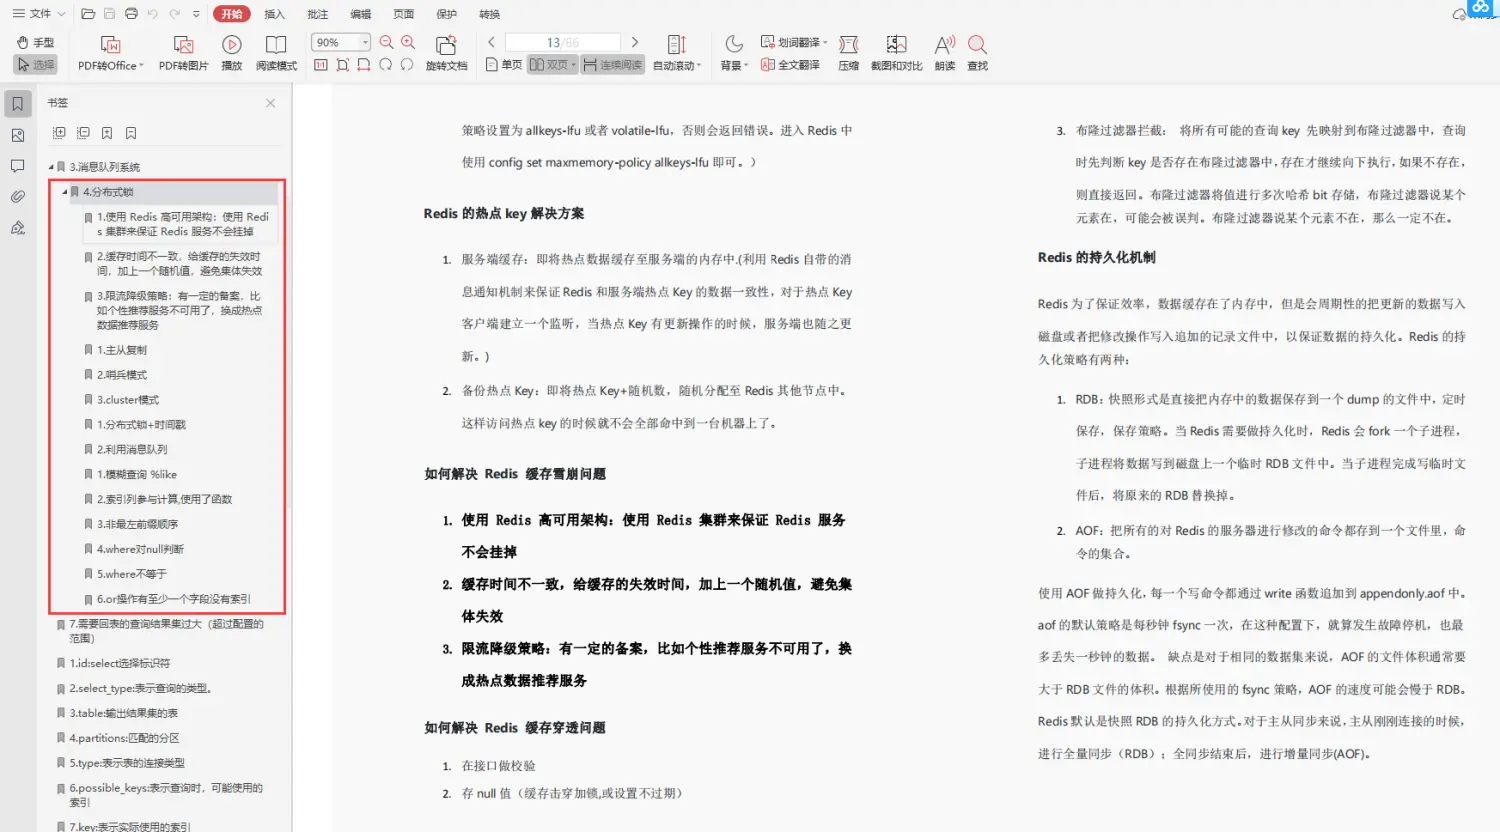Select the 手型 hand tool
Image resolution: width=1500 pixels, height=832 pixels.
(36, 43)
